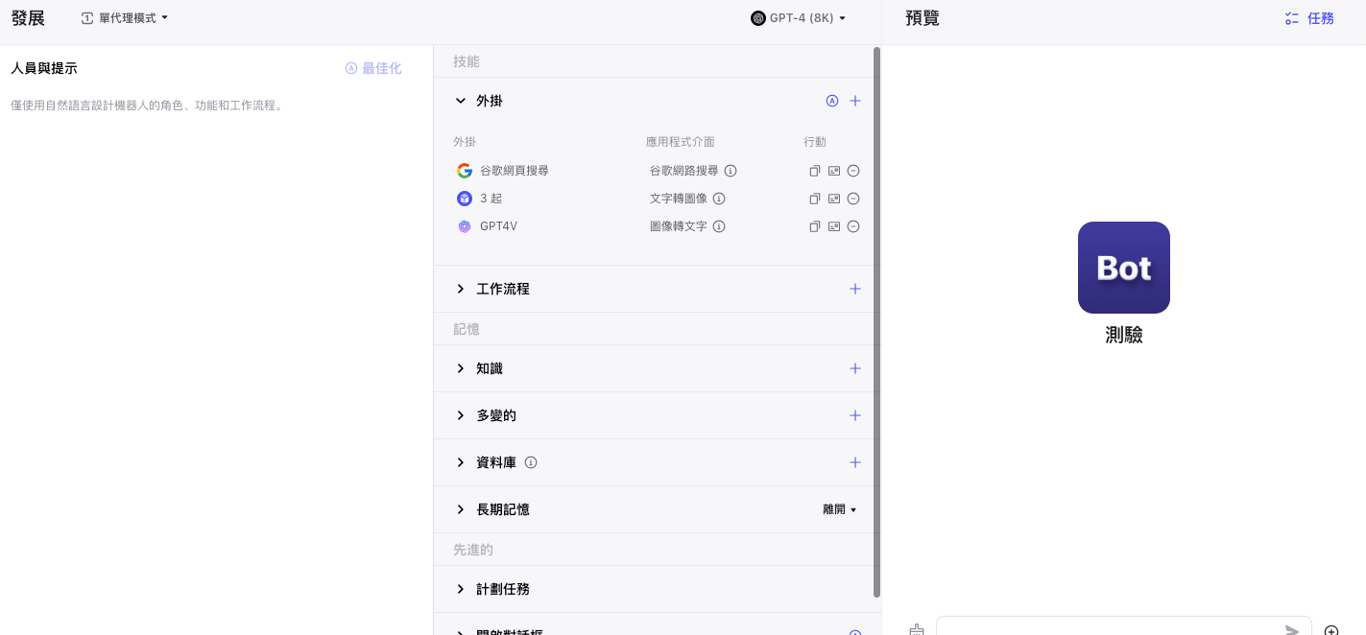Expand the 計劃任務 section

click(460, 590)
